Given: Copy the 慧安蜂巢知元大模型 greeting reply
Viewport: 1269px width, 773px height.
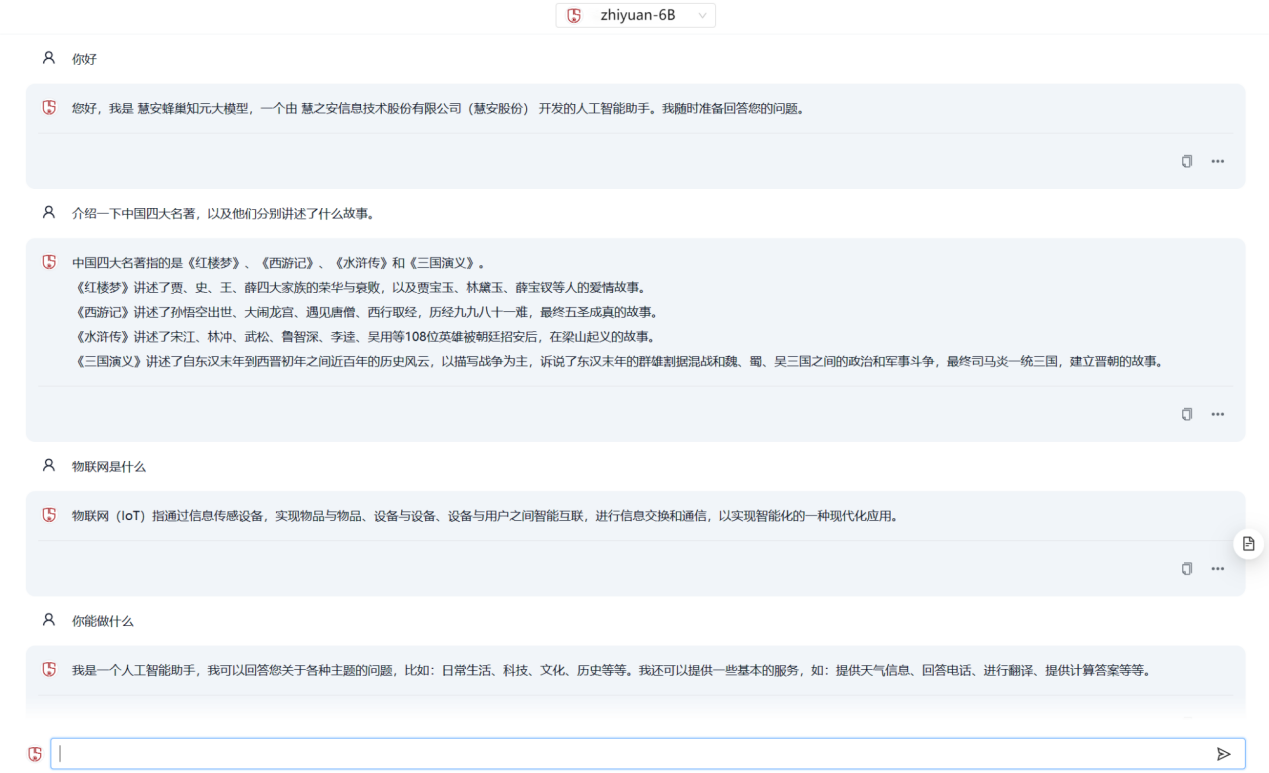Looking at the screenshot, I should [1187, 161].
